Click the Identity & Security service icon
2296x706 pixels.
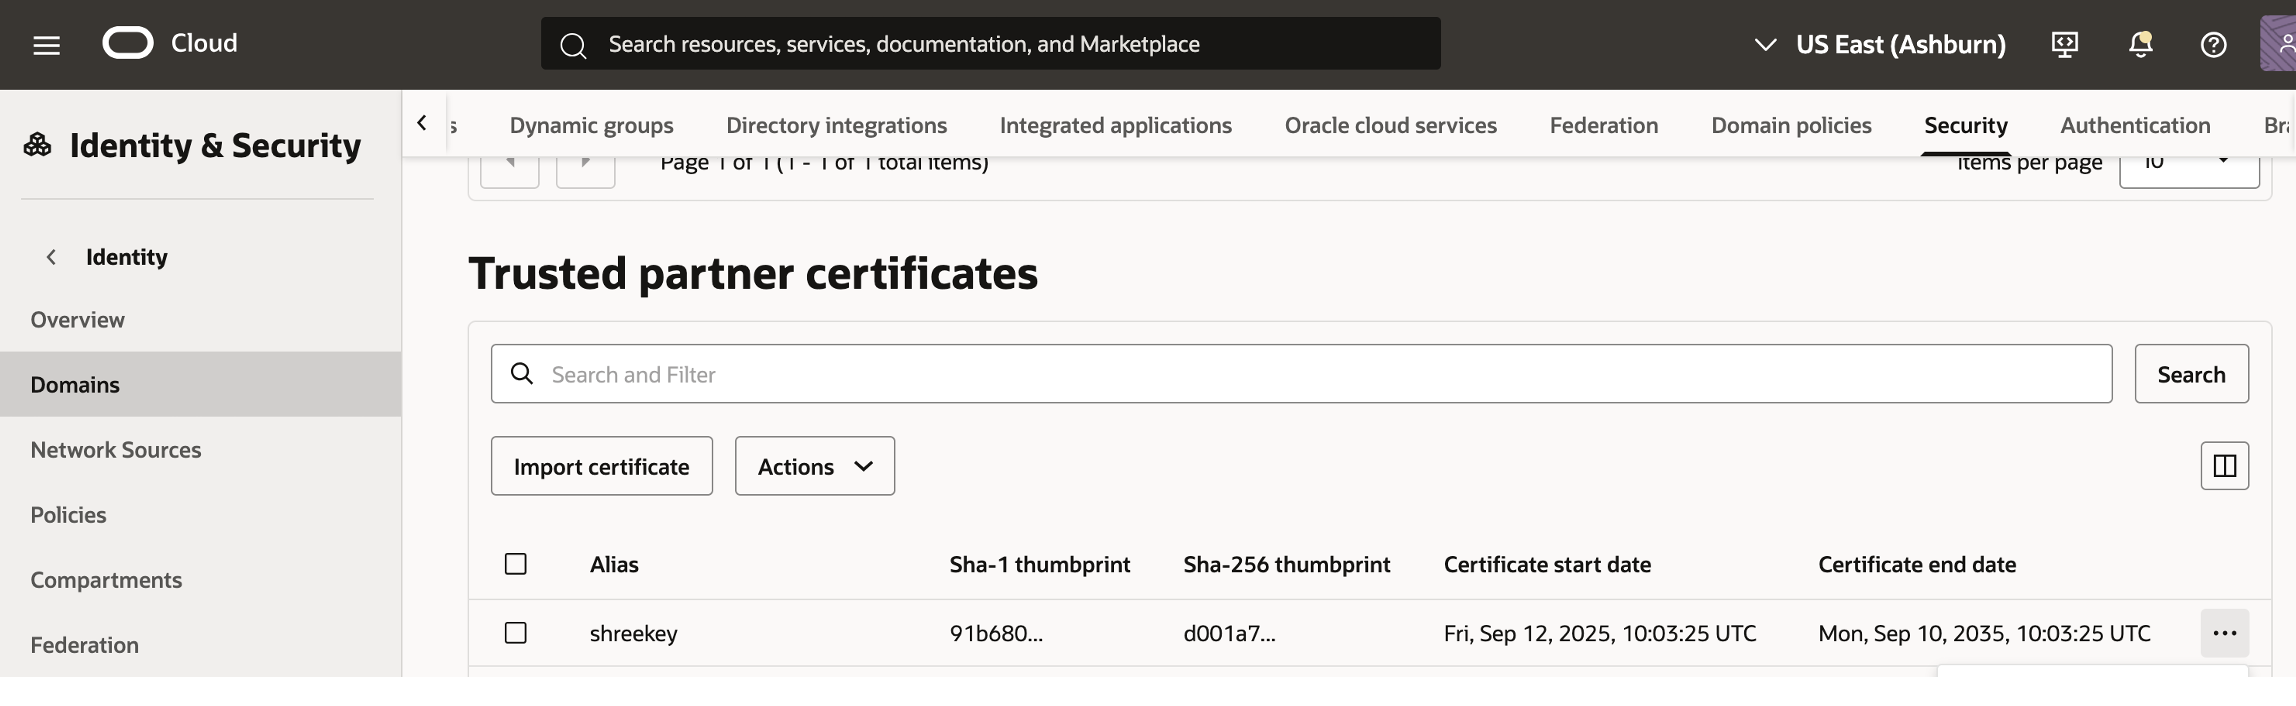(38, 145)
